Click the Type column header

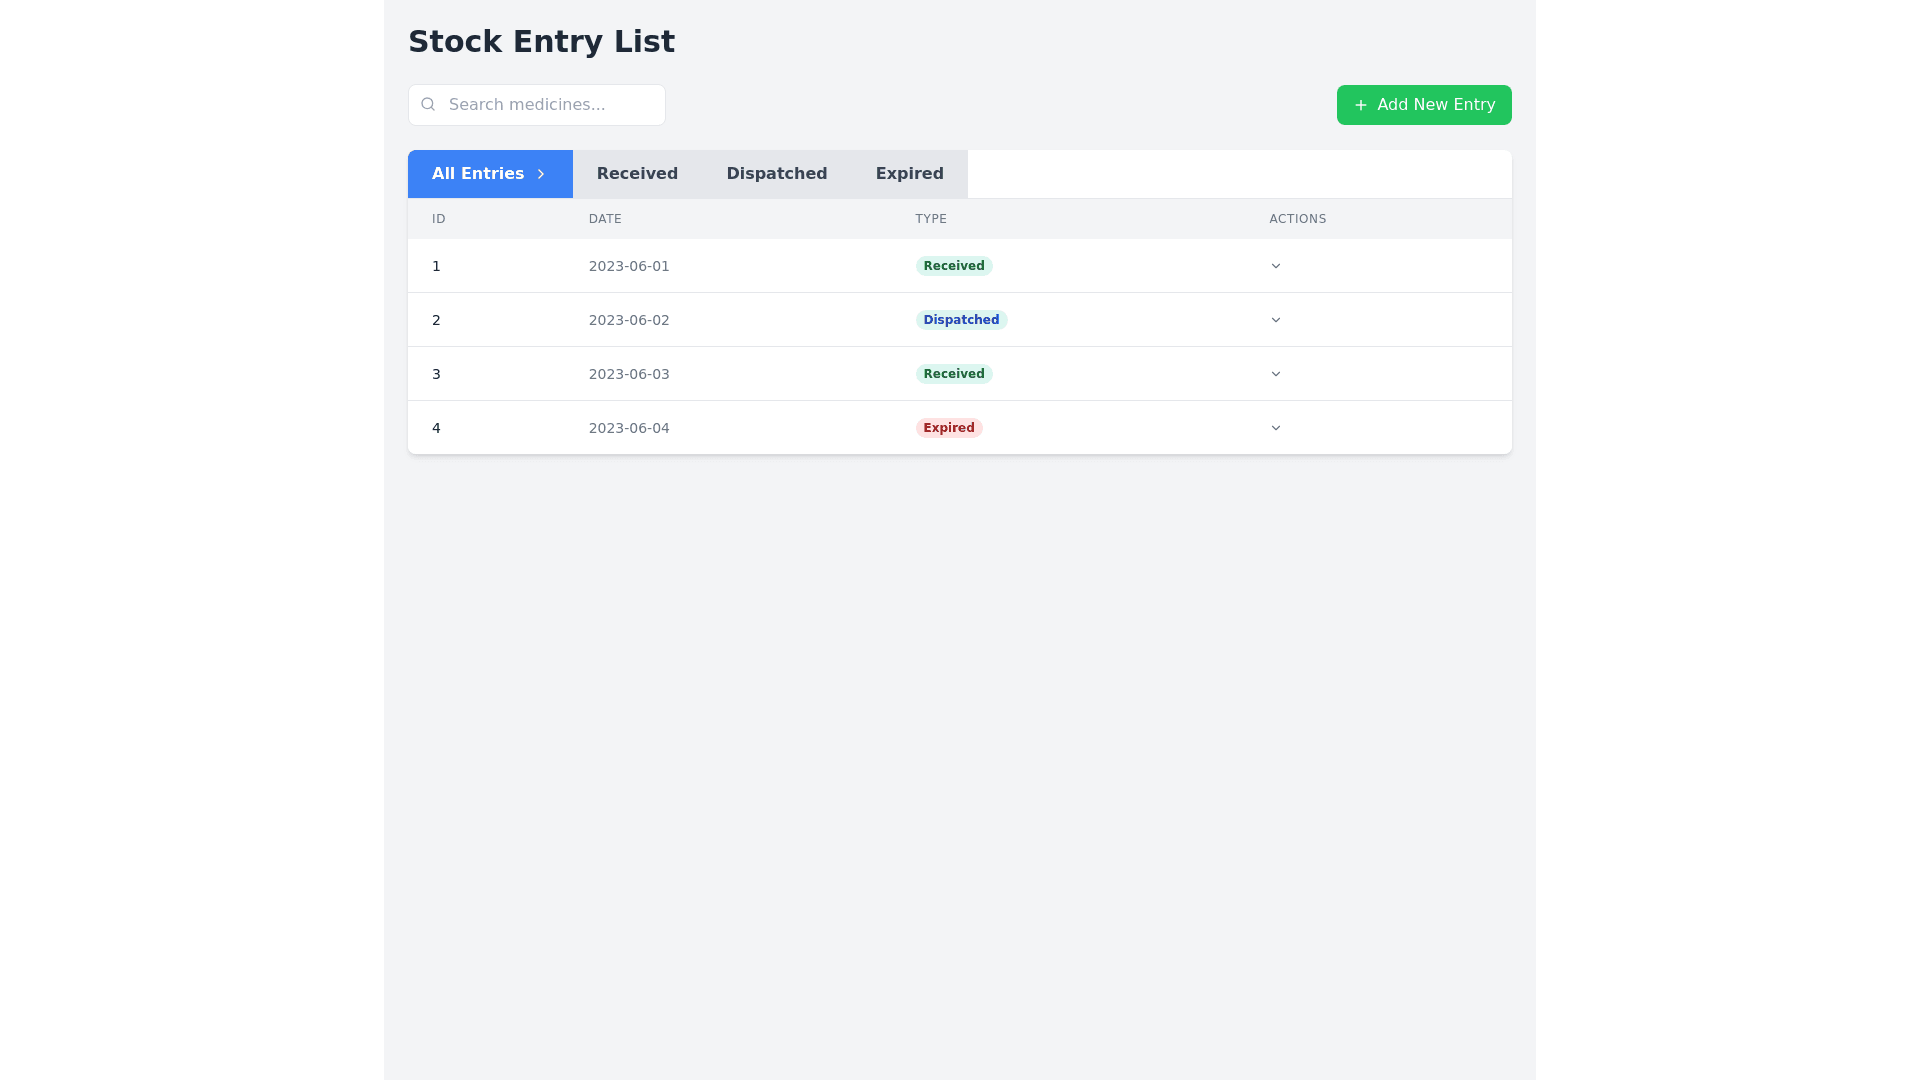(x=930, y=219)
